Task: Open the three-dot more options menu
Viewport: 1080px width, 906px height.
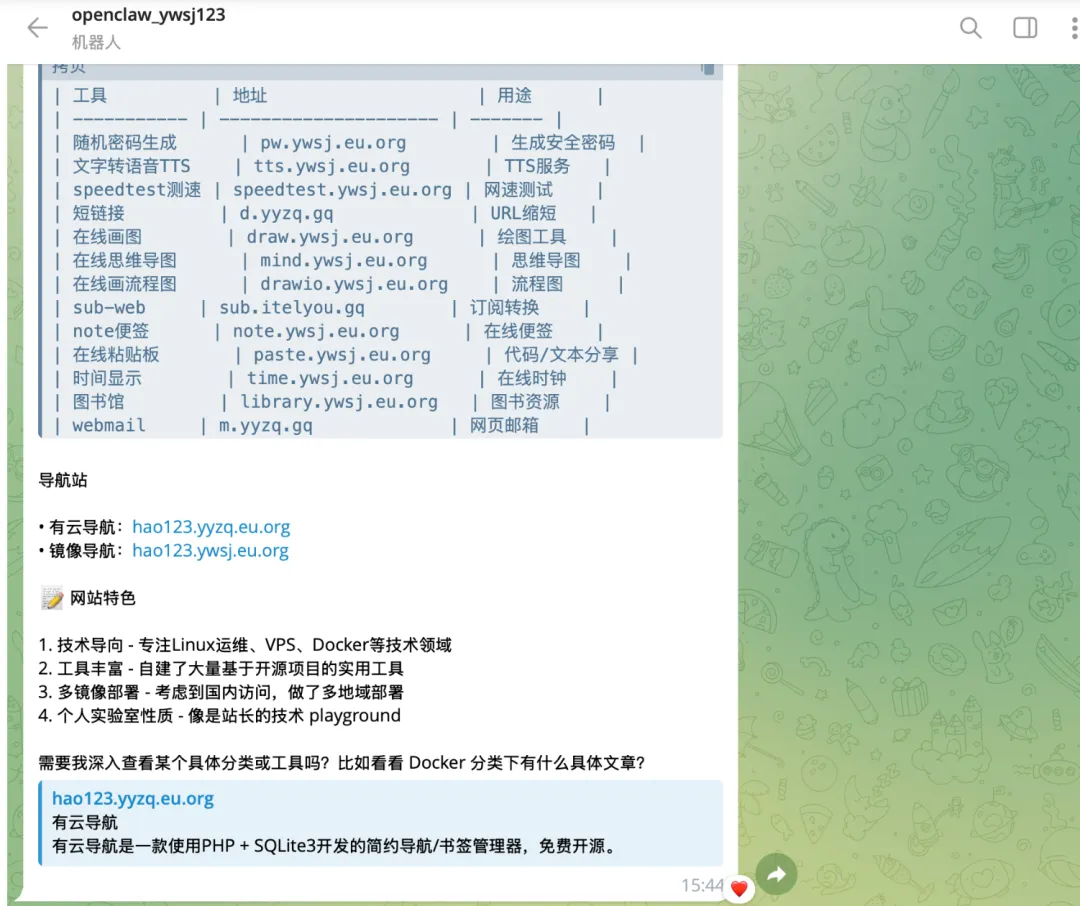Action: pos(1074,28)
